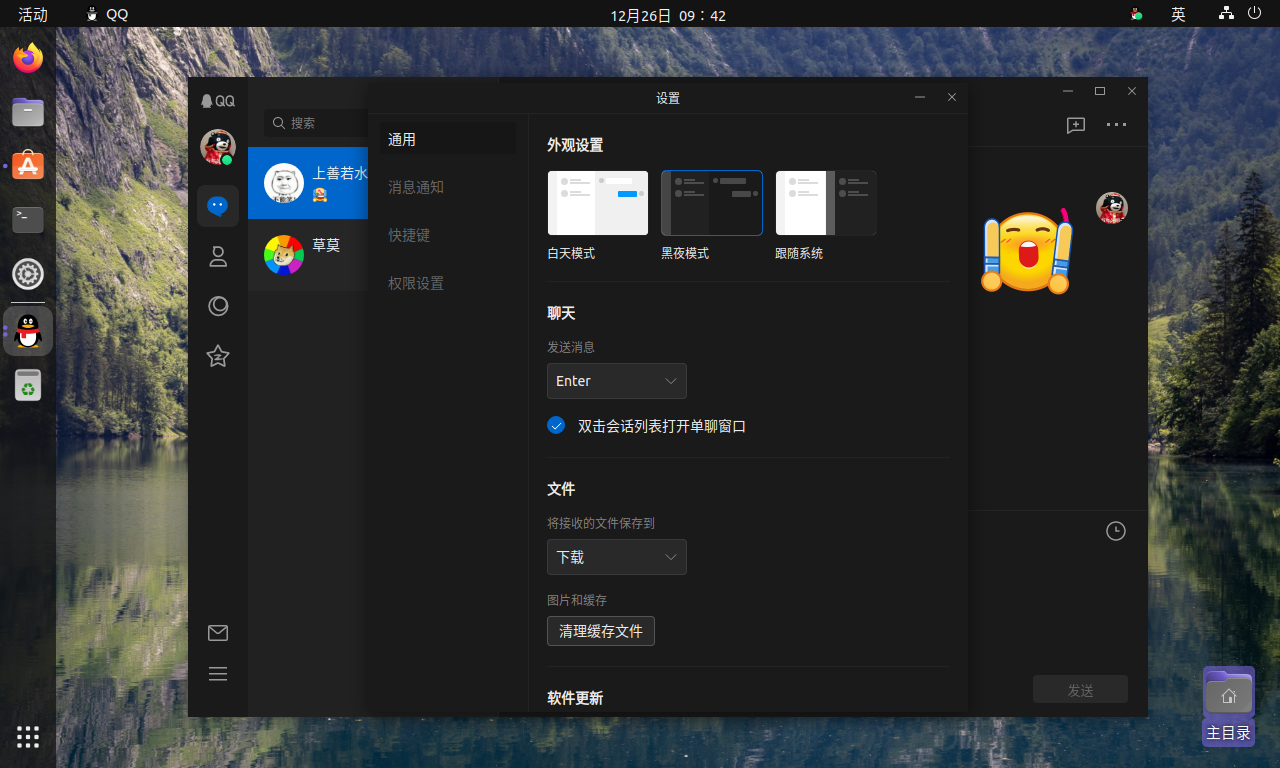This screenshot has width=1280, height=768.
Task: Click the new chat bubble plus icon
Action: pyautogui.click(x=1076, y=125)
